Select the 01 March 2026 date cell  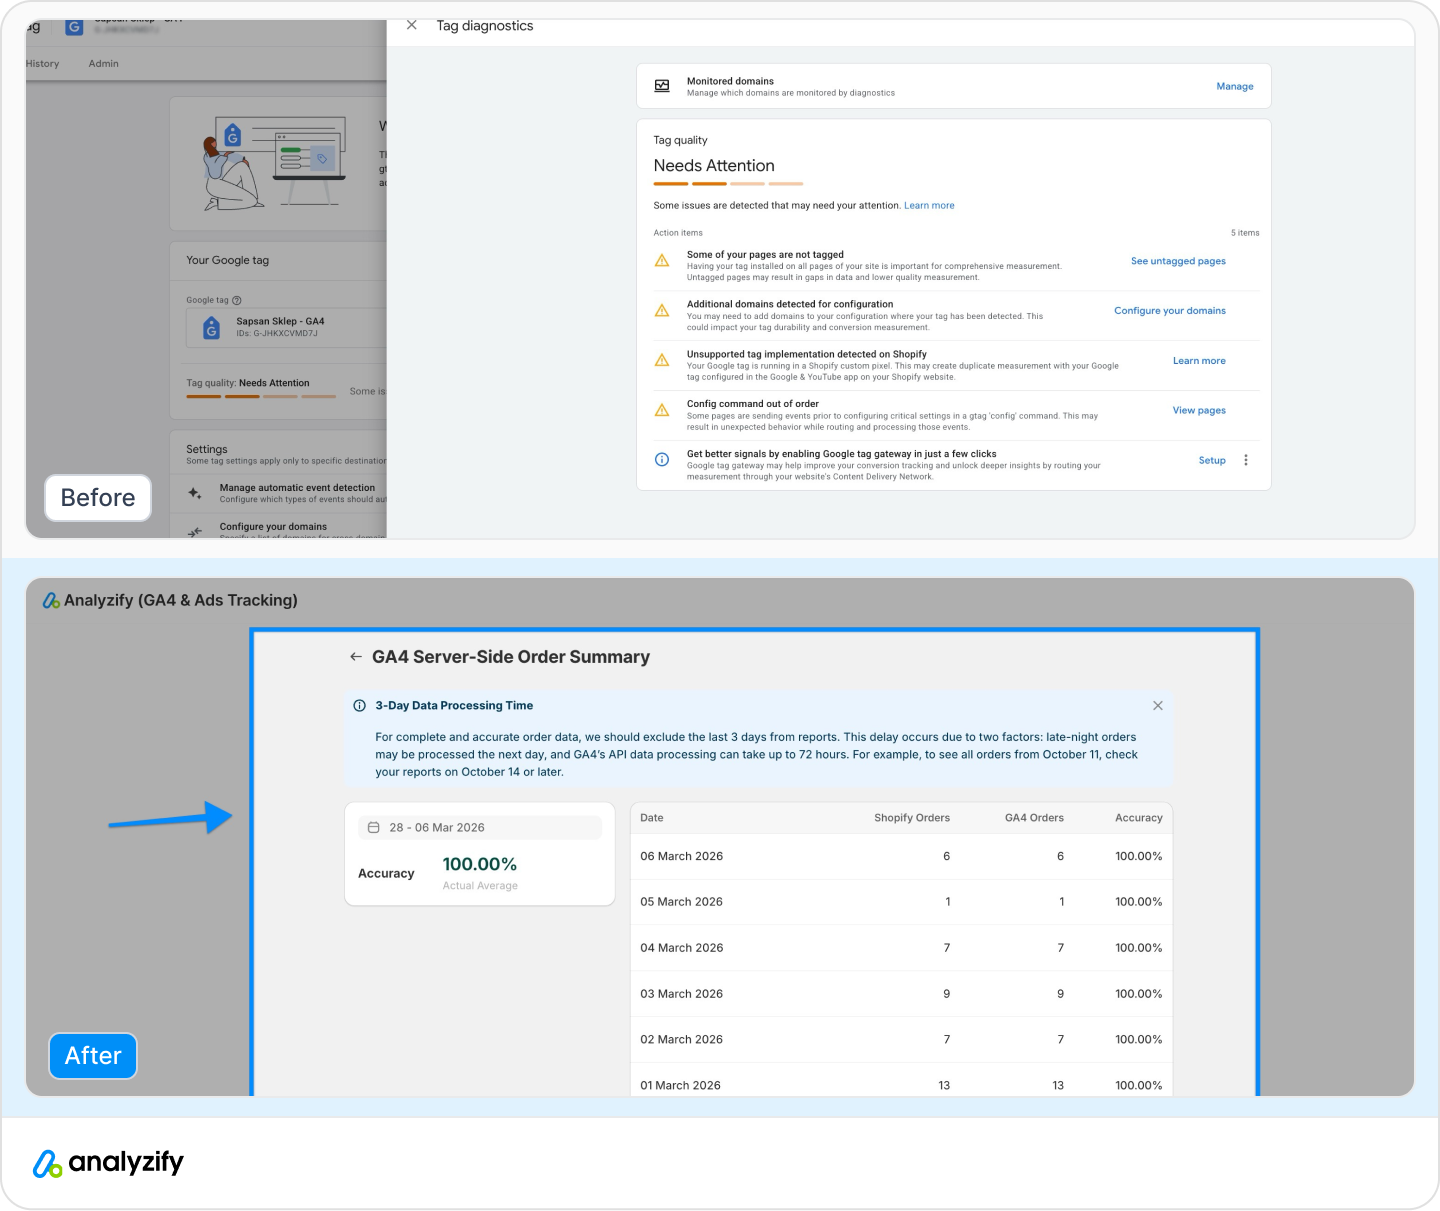(x=681, y=1086)
